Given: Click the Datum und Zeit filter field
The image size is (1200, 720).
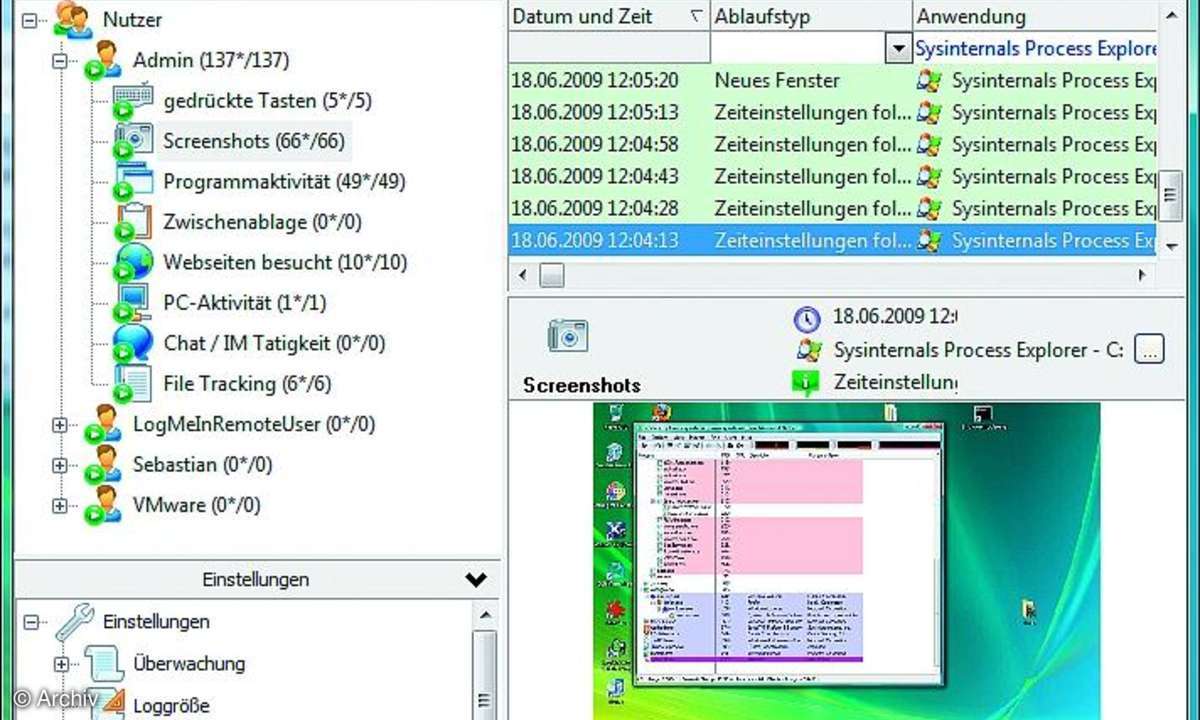Looking at the screenshot, I should [x=609, y=49].
